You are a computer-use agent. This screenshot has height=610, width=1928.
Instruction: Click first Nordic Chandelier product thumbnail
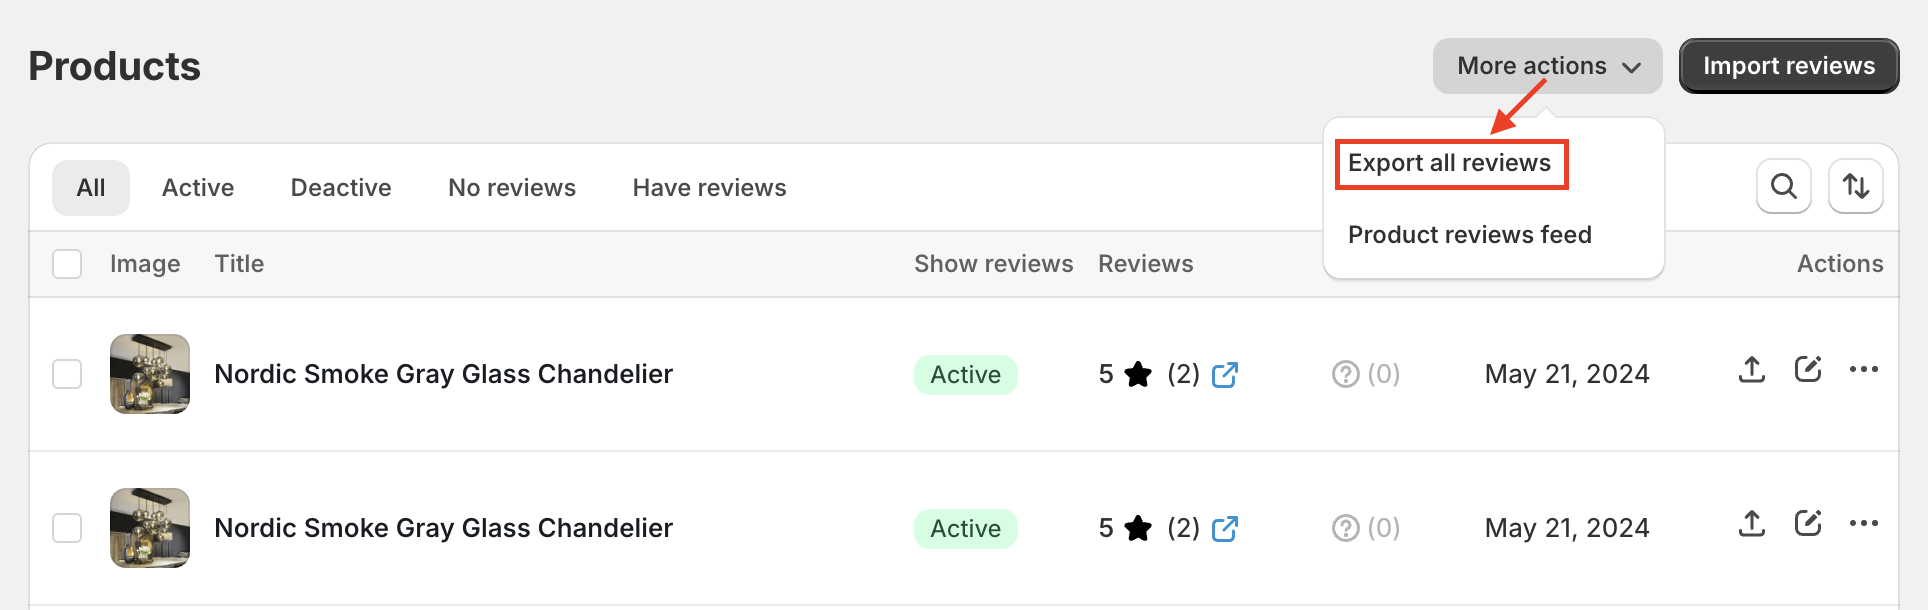coord(150,374)
